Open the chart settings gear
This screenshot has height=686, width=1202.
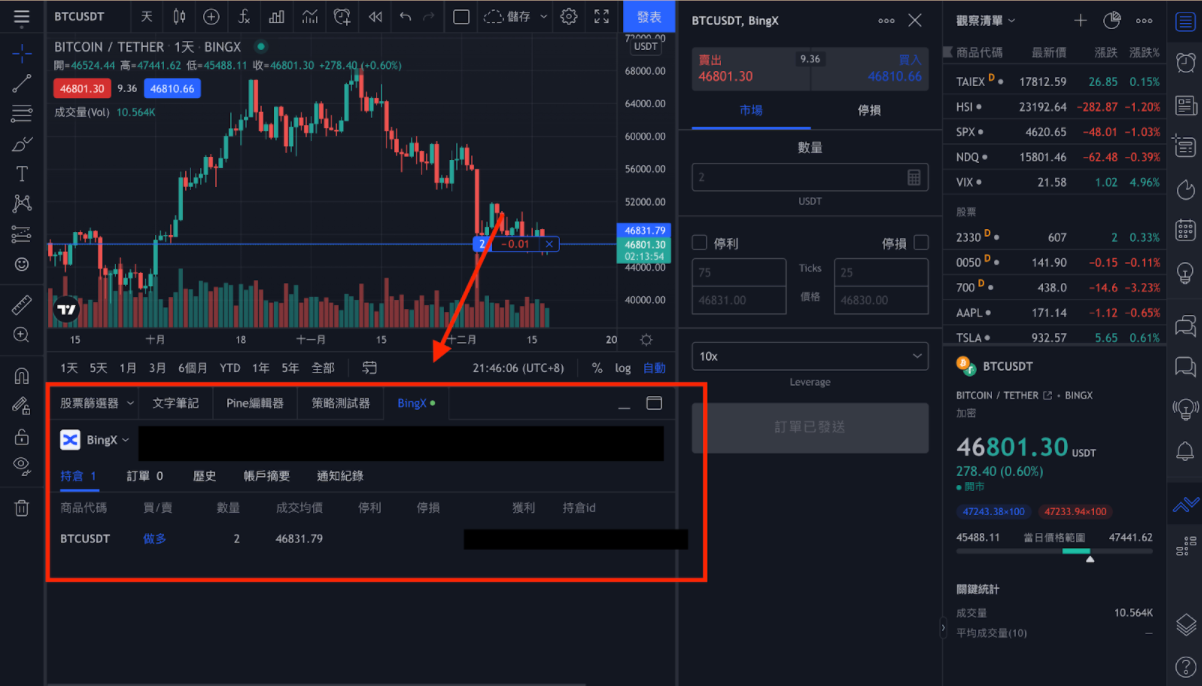(569, 17)
